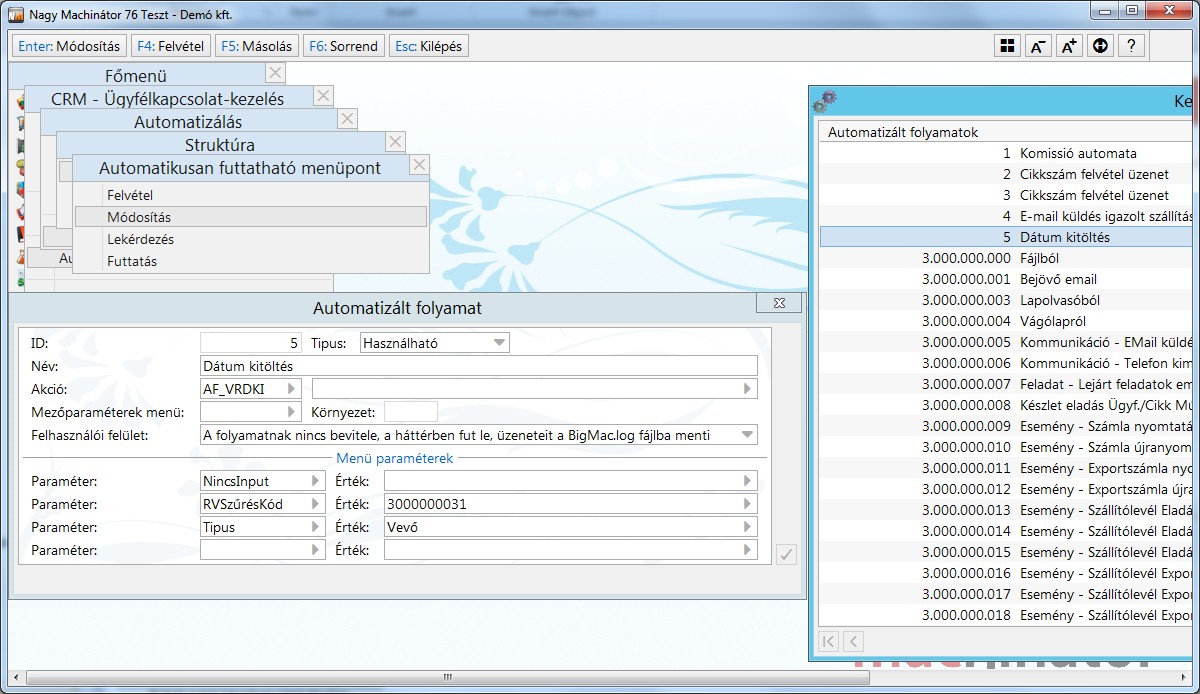1200x694 pixels.
Task: Open lookup arrow beside AF_VRDKI action
Action: coord(291,389)
